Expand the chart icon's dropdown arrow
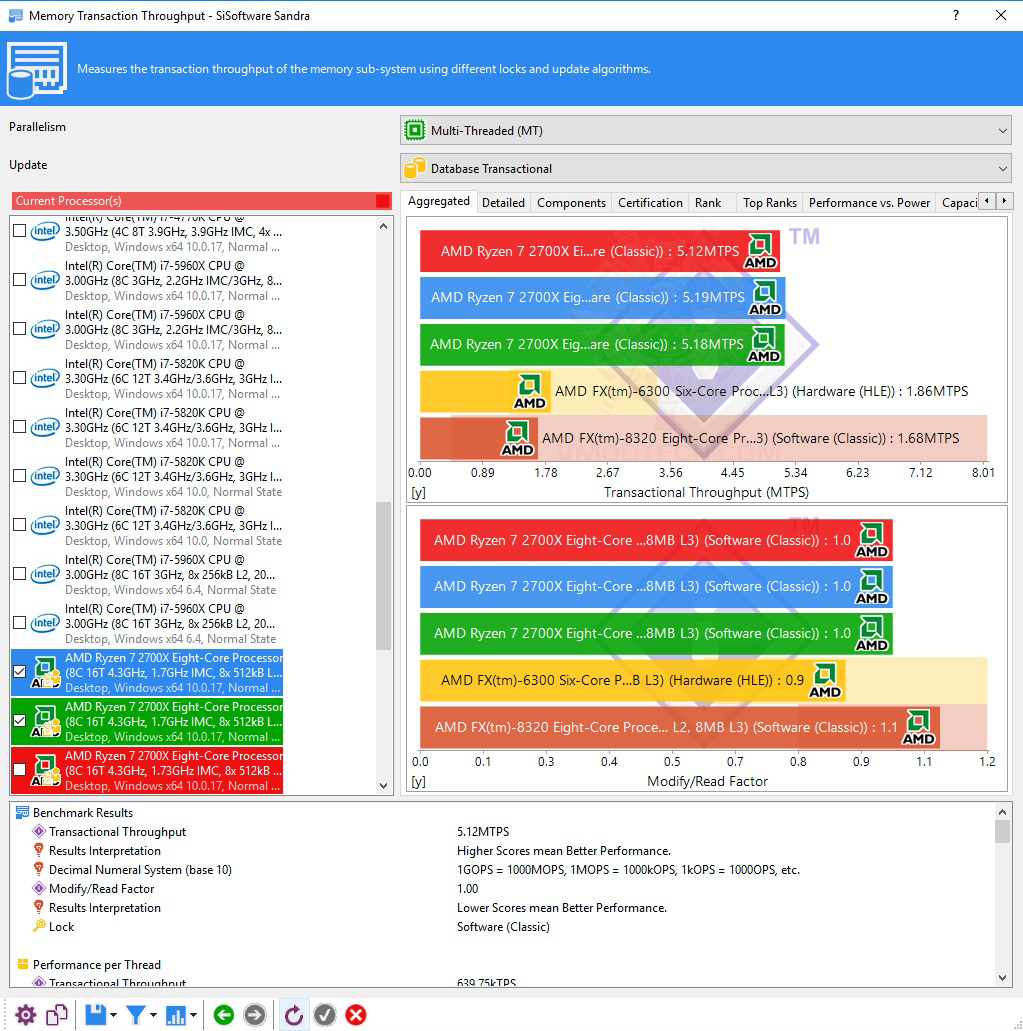Viewport: 1023px width, 1031px height. point(193,1015)
